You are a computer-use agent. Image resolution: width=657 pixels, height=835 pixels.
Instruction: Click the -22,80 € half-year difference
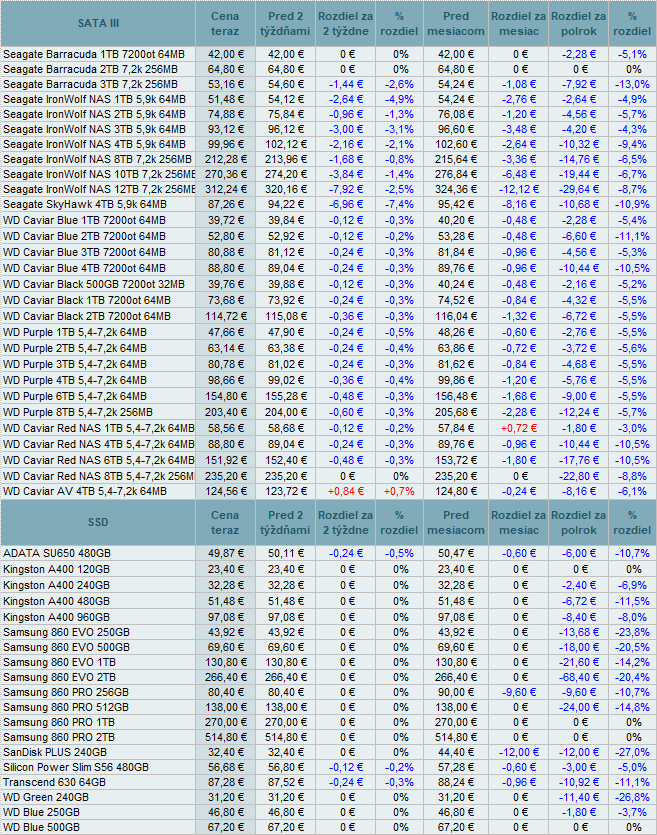579,476
